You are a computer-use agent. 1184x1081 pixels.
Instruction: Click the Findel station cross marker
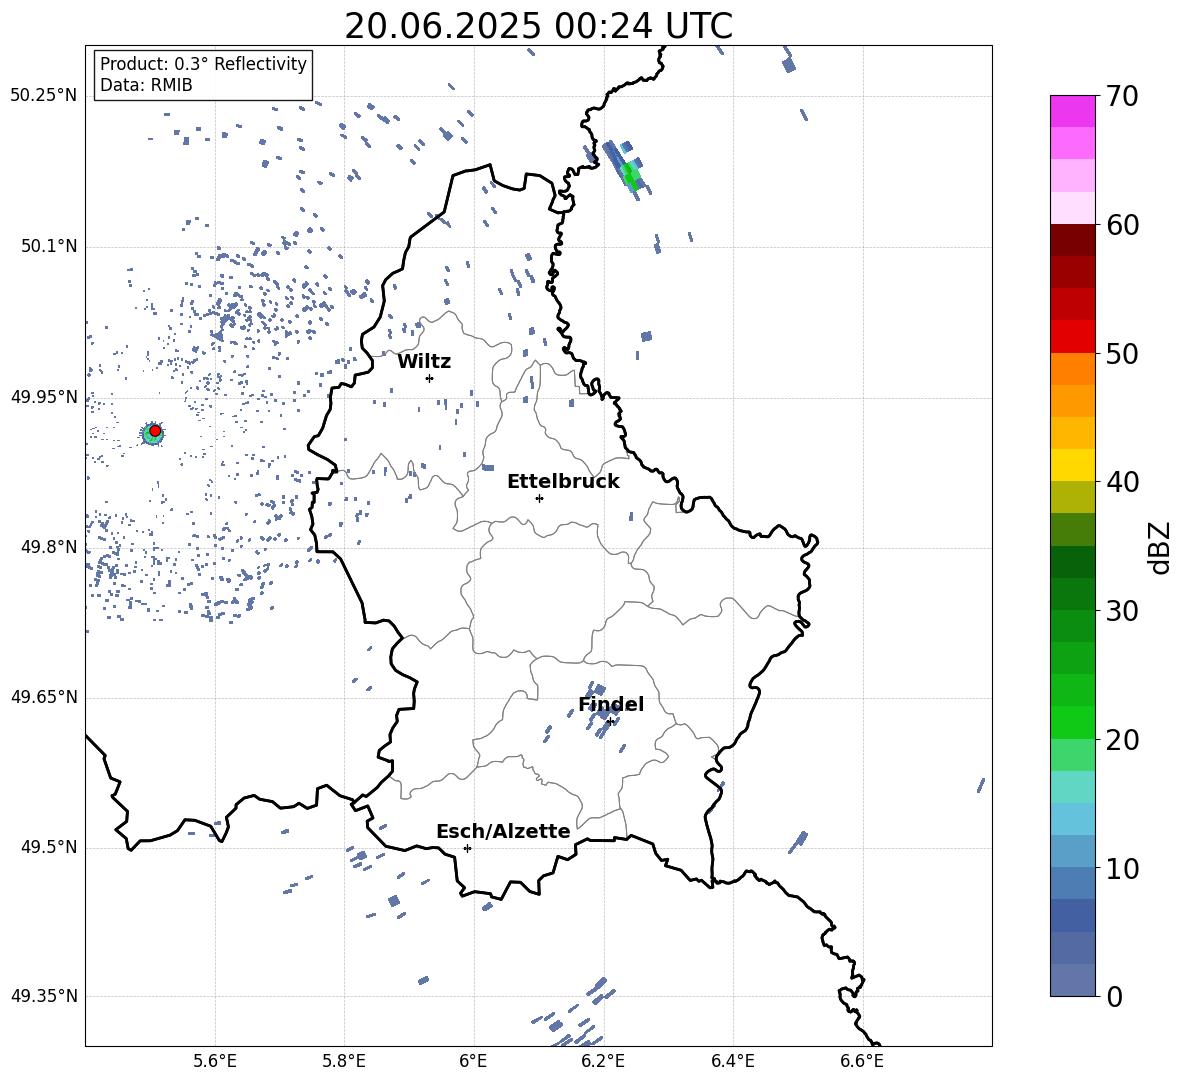[610, 721]
